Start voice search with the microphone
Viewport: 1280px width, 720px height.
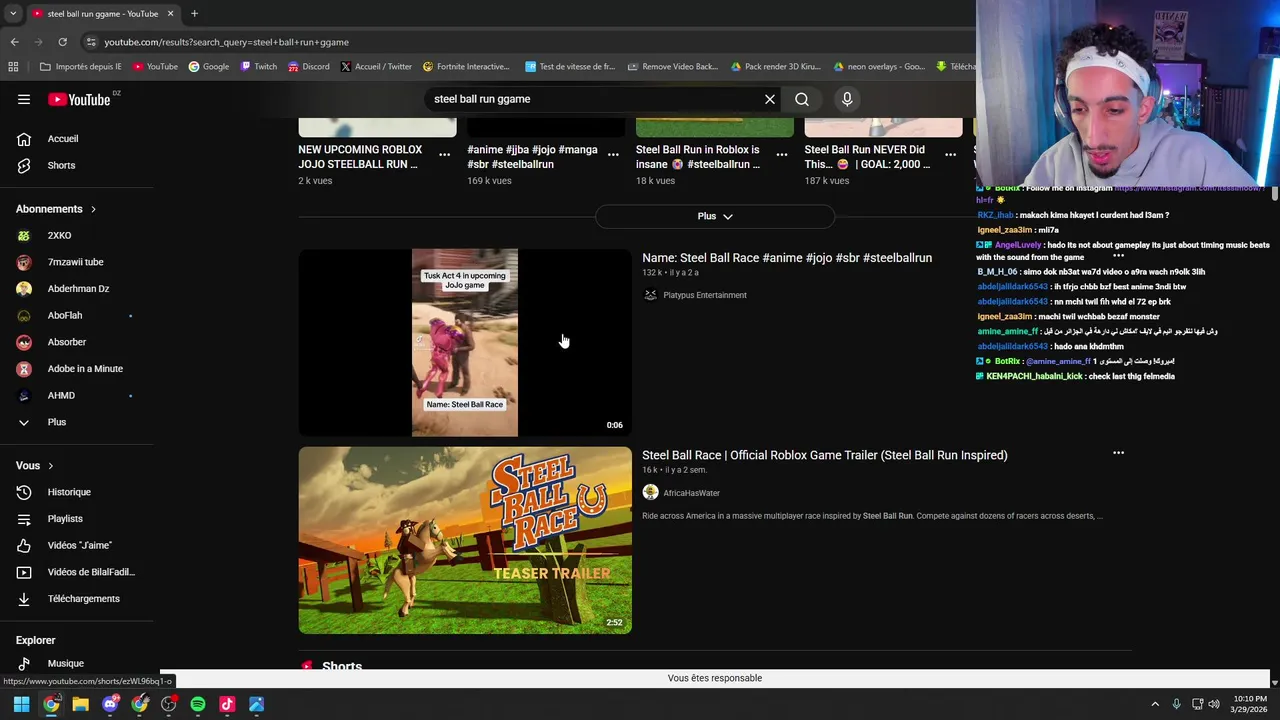click(x=847, y=99)
